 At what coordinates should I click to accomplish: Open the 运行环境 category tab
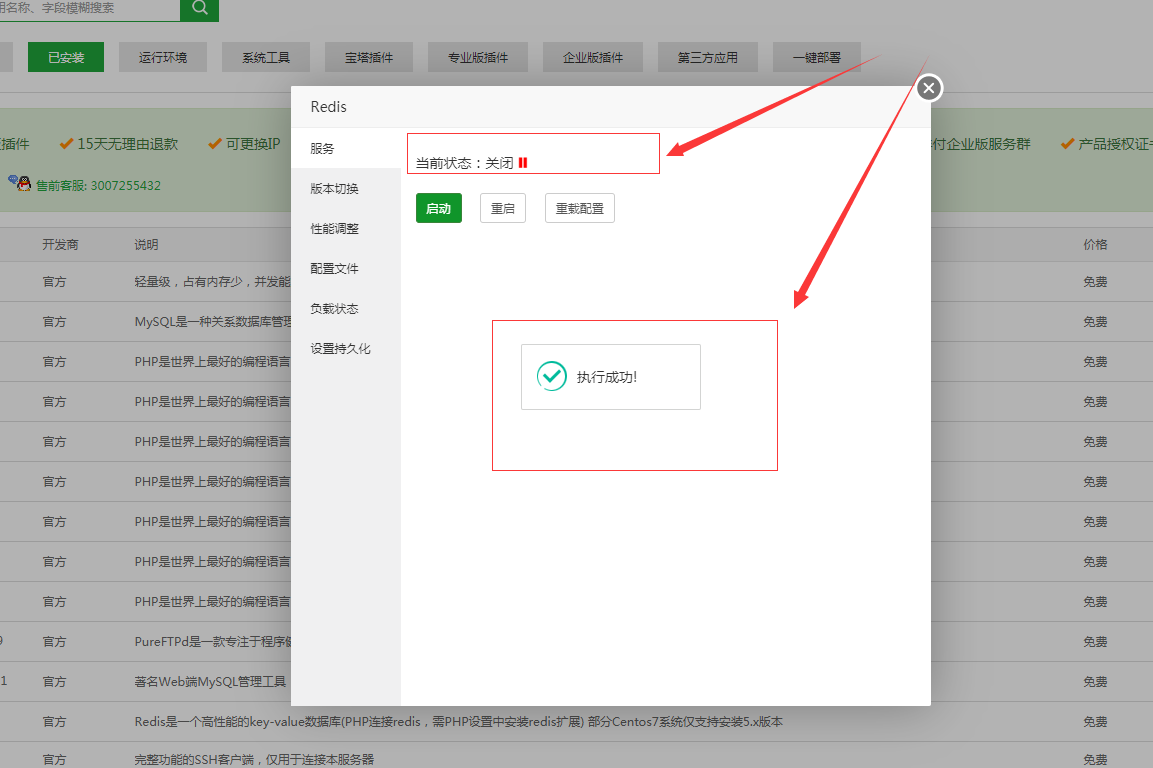pyautogui.click(x=163, y=57)
